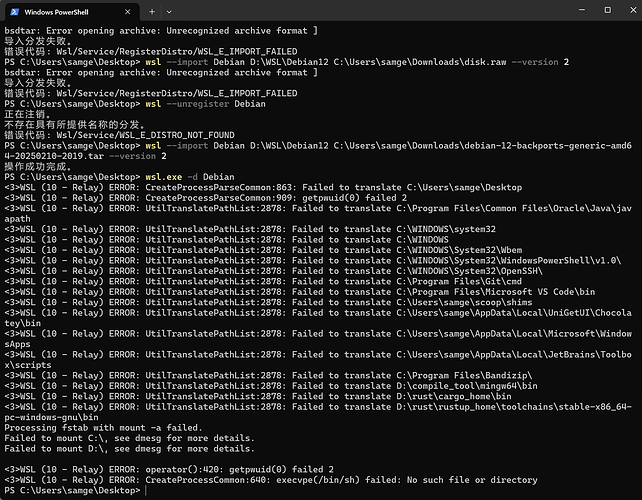Click the error line for System32\OpenSSH
The image size is (642, 500).
pos(274,271)
